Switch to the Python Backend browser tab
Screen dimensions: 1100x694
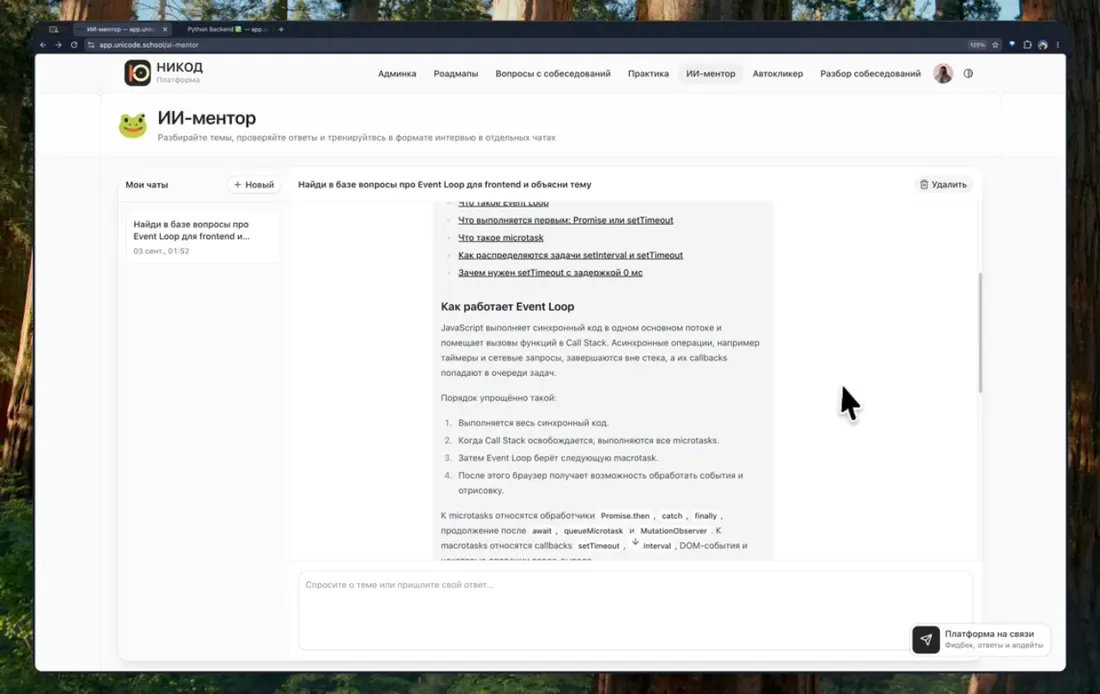point(227,29)
